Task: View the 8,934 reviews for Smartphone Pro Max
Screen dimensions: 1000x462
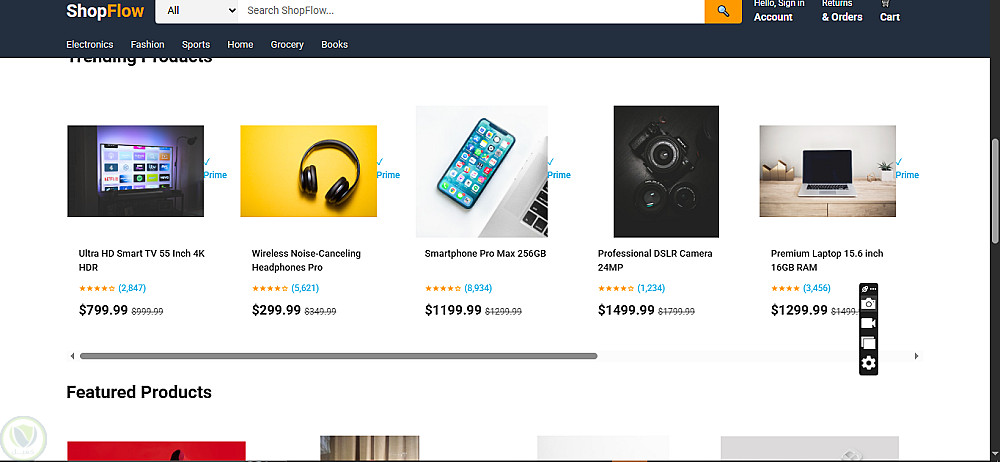Action: [477, 288]
